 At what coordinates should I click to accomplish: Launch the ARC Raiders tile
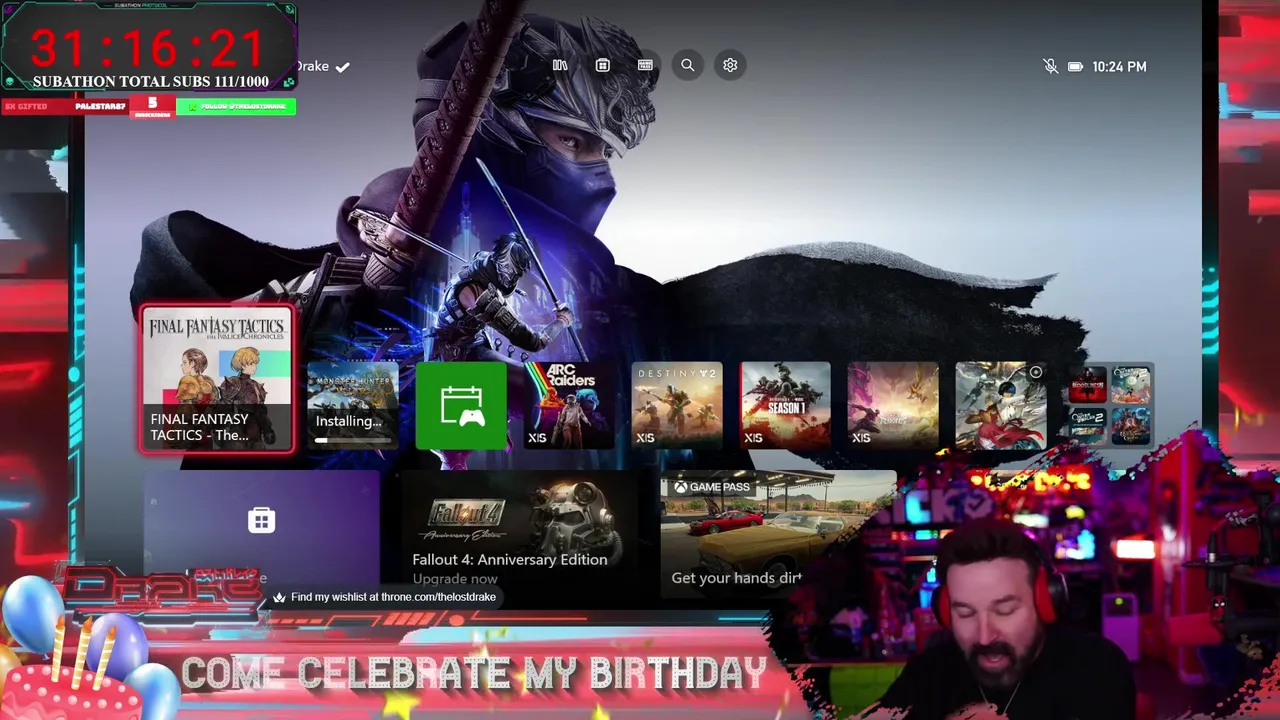(x=569, y=405)
